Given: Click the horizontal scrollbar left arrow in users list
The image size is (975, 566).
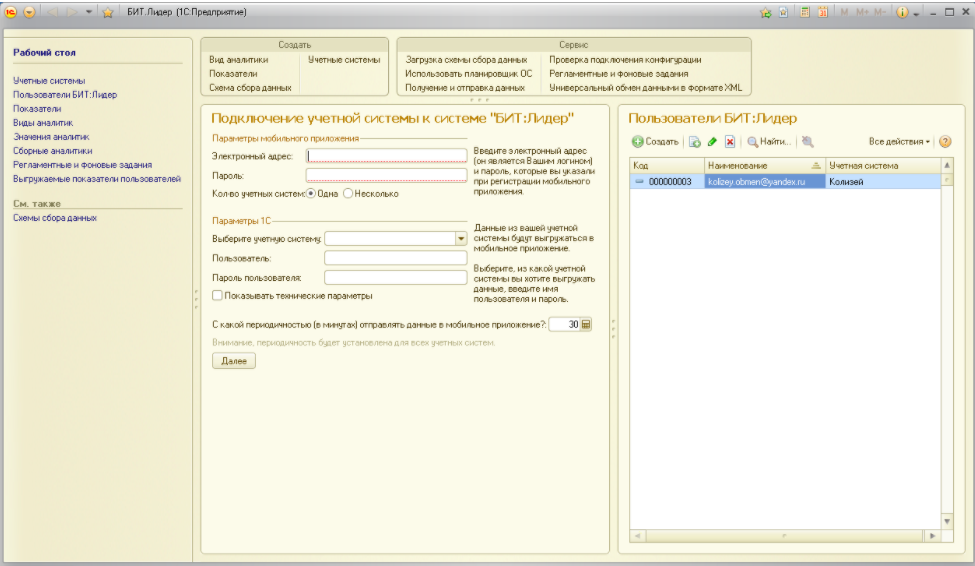Looking at the screenshot, I should point(637,536).
